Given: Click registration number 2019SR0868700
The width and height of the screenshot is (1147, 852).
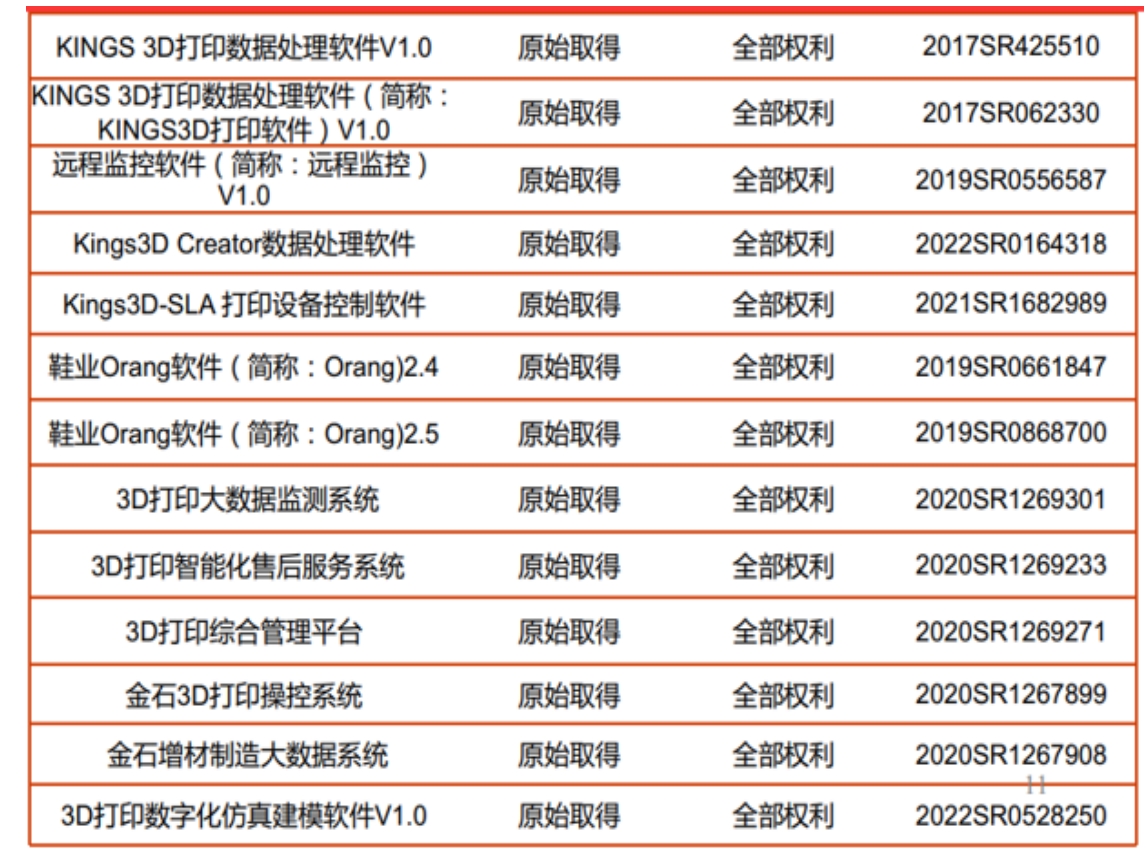Looking at the screenshot, I should coord(1010,433).
